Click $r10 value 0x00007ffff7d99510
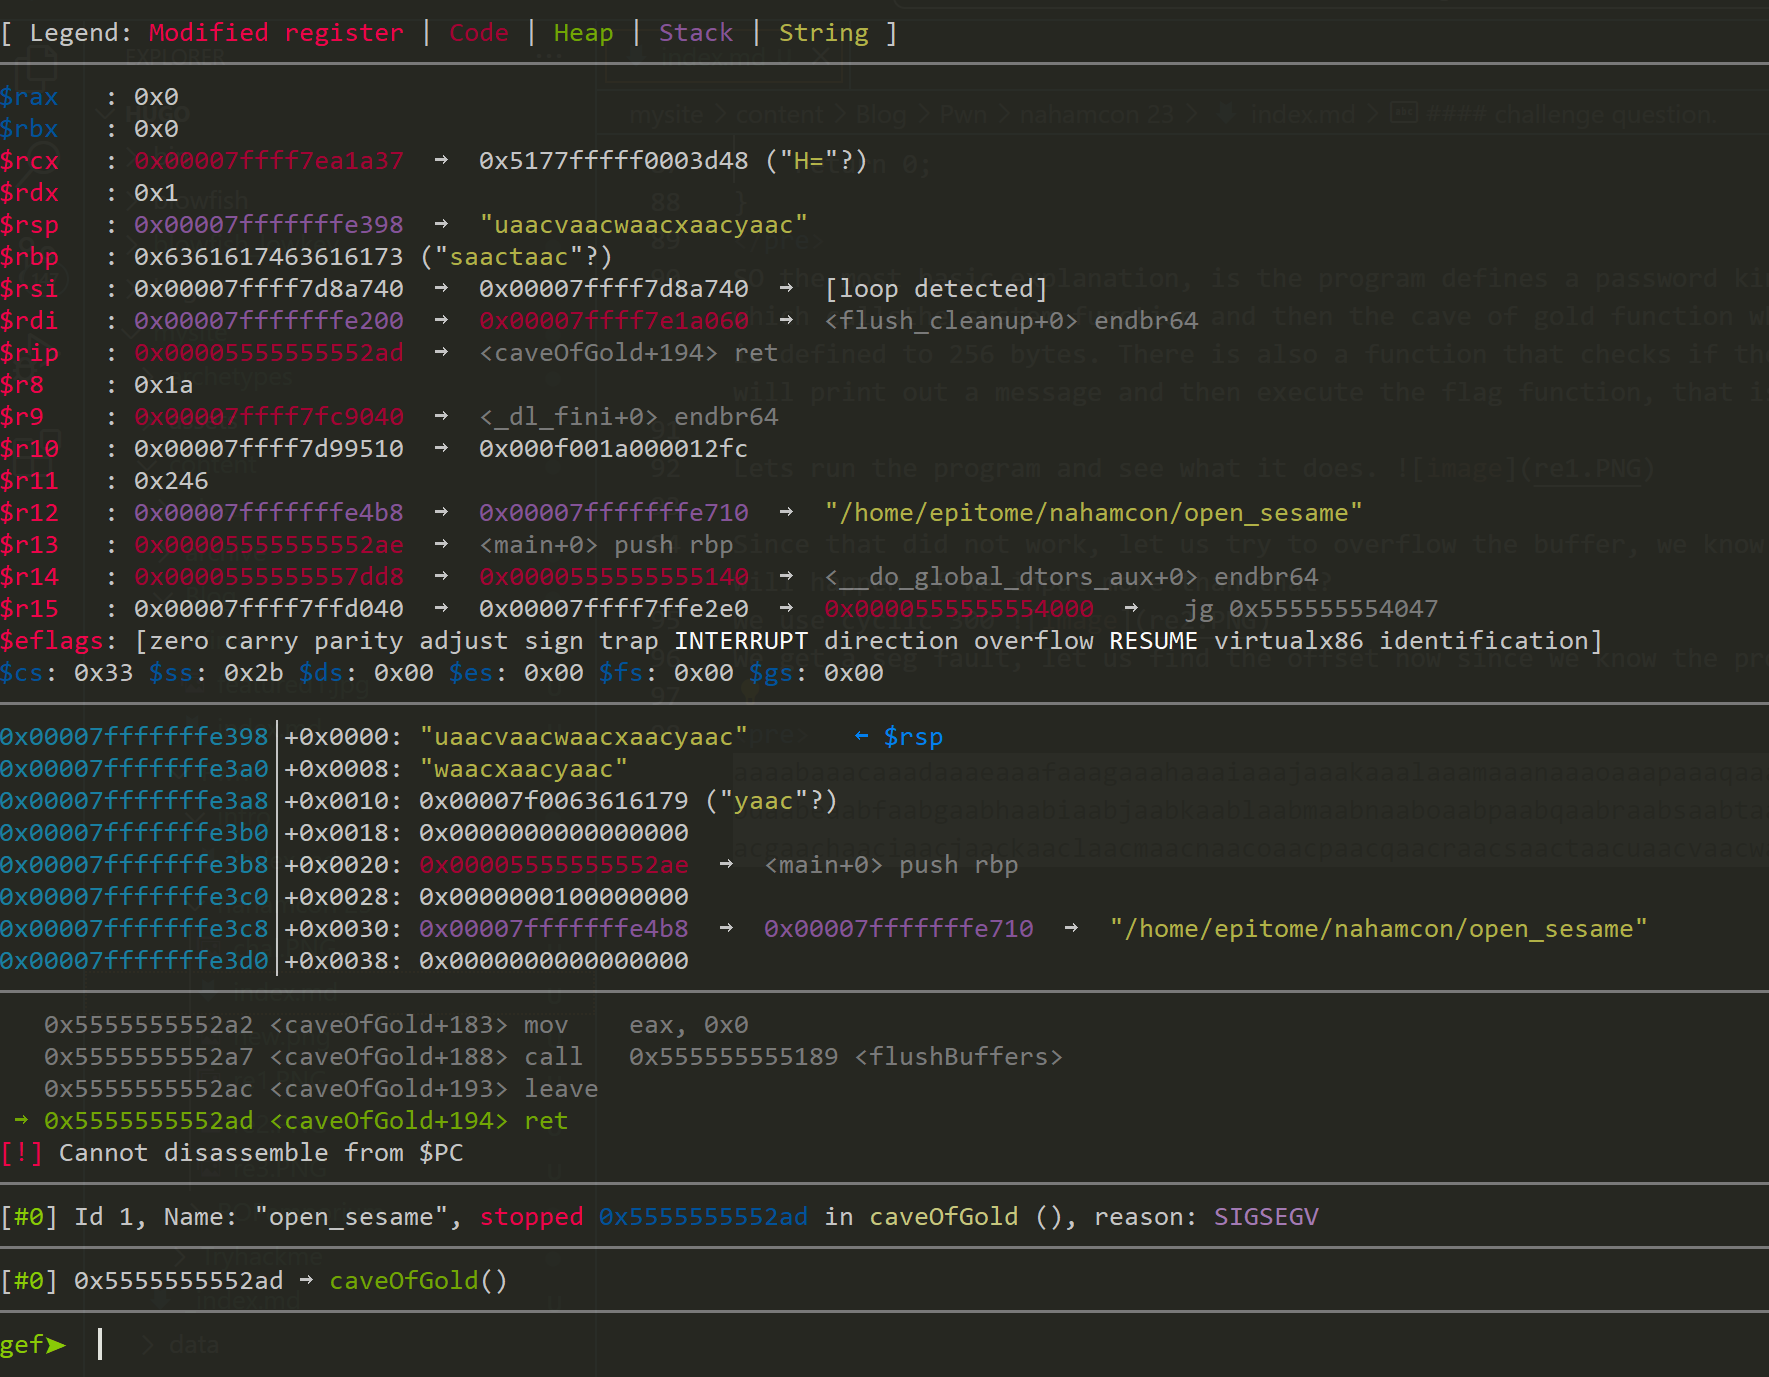This screenshot has height=1377, width=1769. click(269, 449)
